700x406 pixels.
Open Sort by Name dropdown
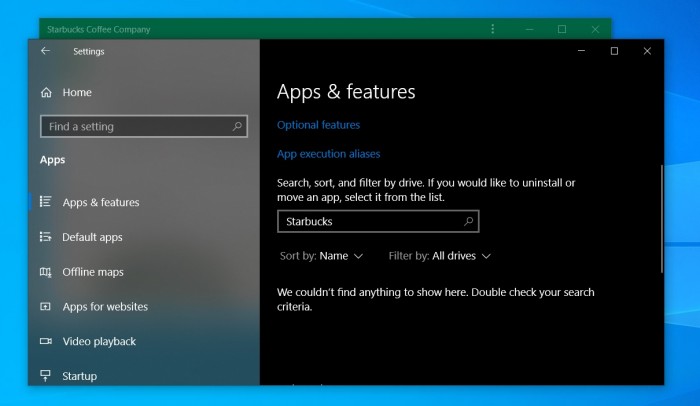(x=321, y=256)
